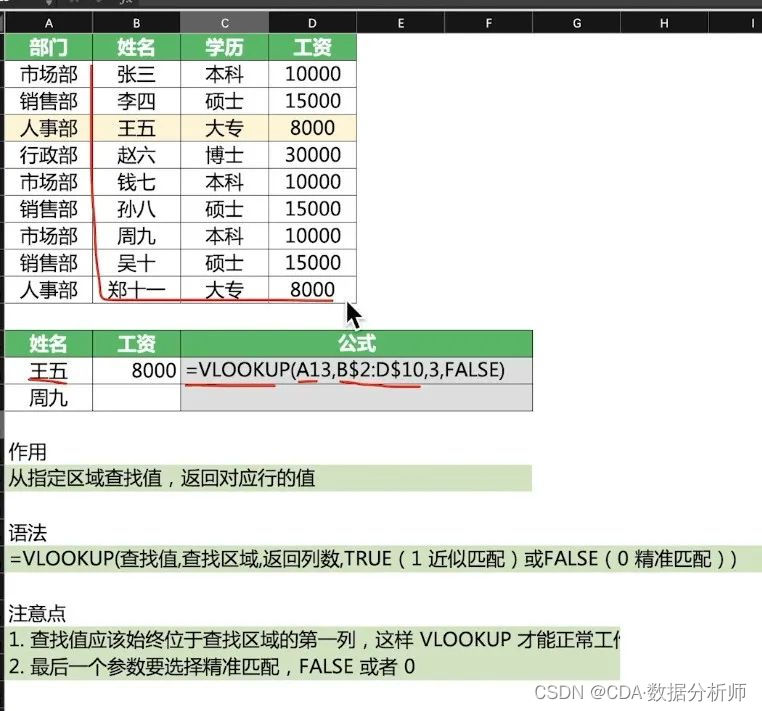Select column F header
Screen dimensions: 762x711
[x=488, y=23]
